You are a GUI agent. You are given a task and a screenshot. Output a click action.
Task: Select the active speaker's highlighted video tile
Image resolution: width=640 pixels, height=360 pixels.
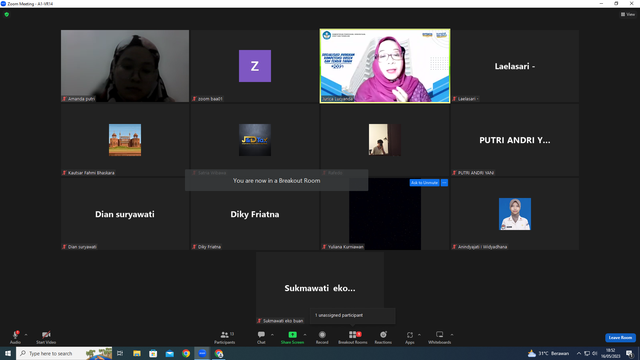[385, 66]
